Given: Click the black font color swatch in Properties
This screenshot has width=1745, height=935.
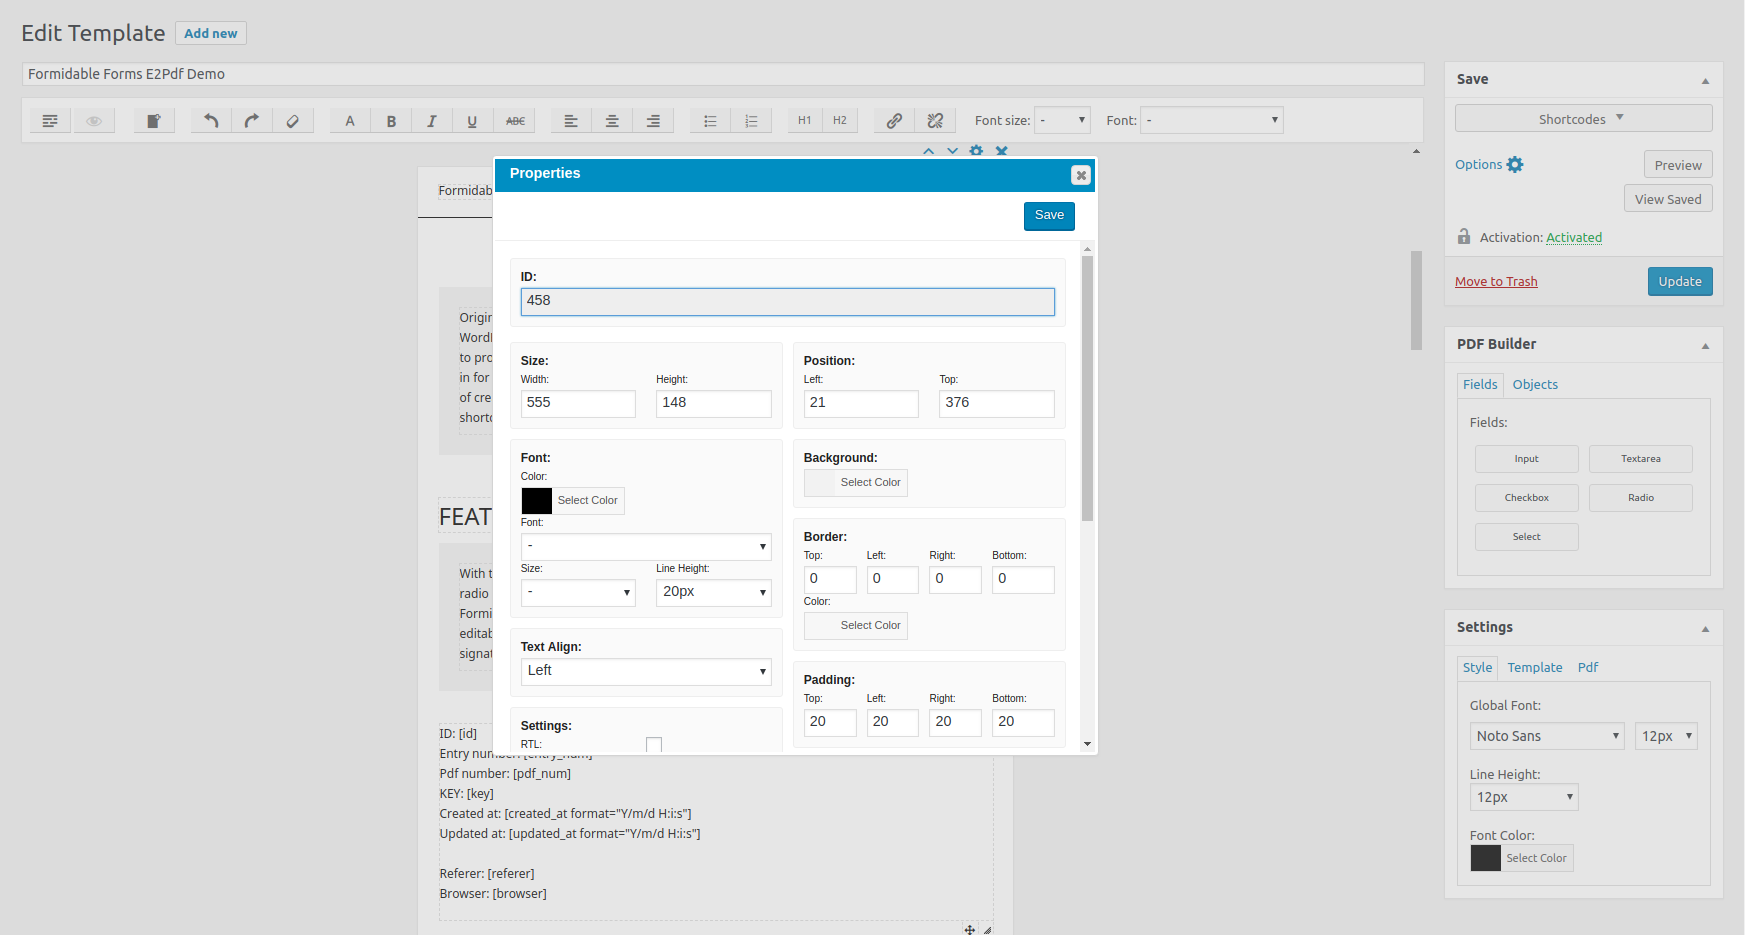Looking at the screenshot, I should point(537,501).
